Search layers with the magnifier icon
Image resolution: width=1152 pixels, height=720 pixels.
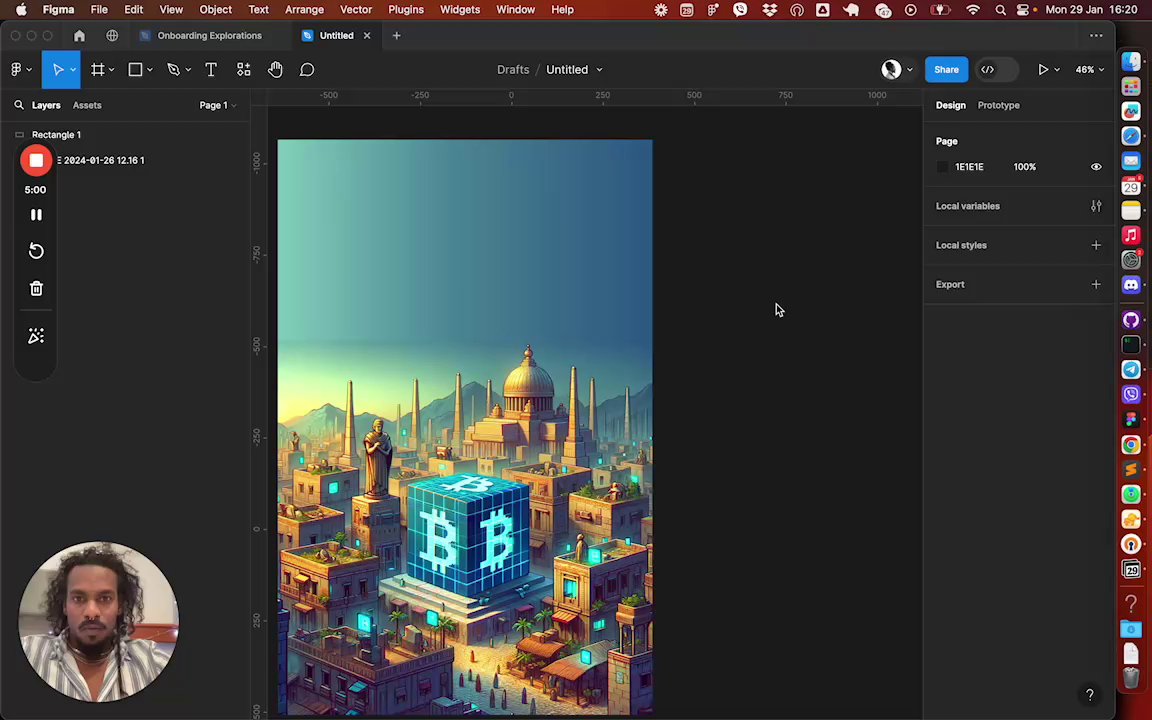click(x=19, y=105)
